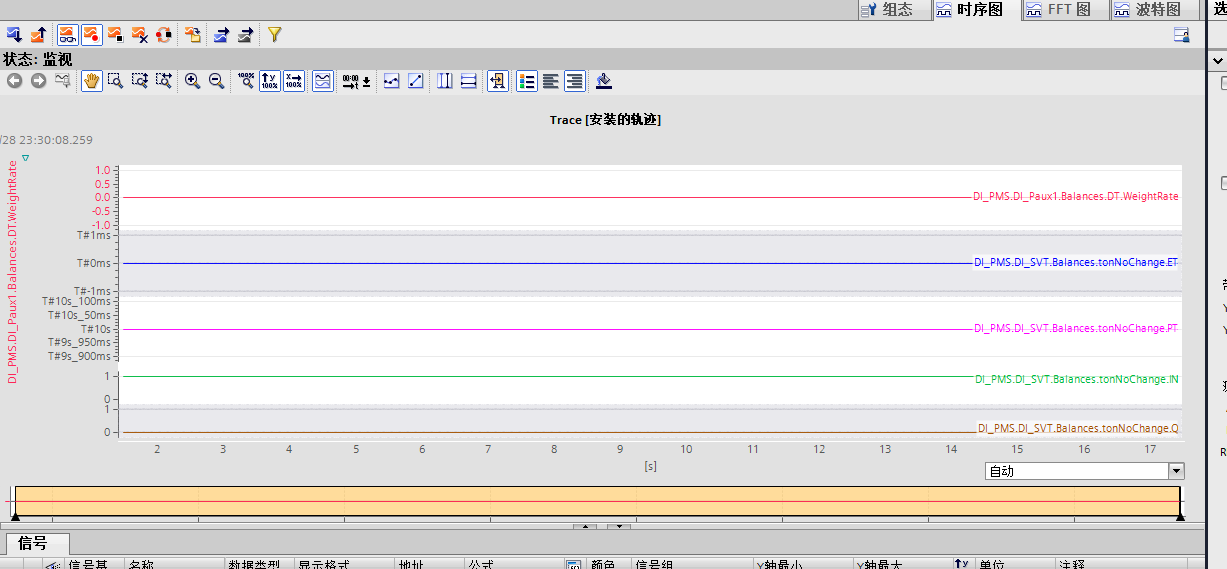Toggle the arrange signals in tracks icon

pos(322,81)
